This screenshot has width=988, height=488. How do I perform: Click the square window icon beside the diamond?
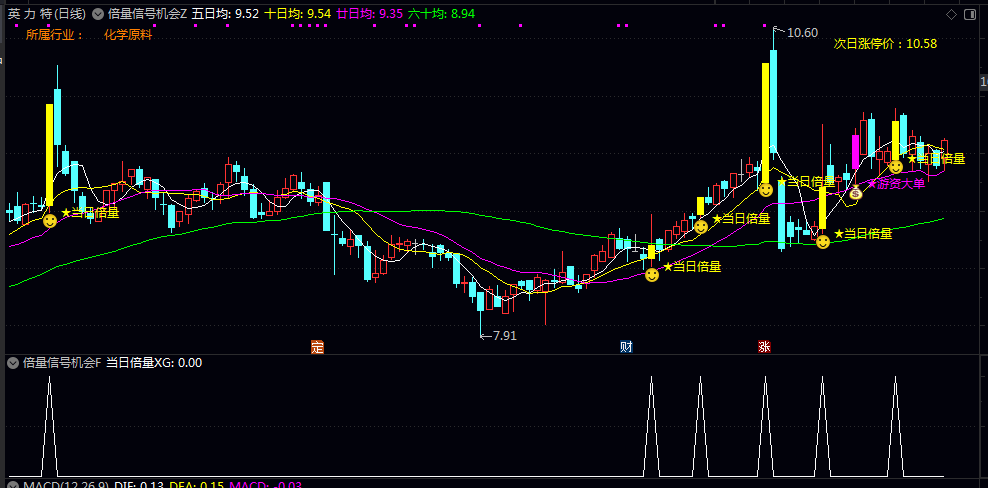(970, 15)
